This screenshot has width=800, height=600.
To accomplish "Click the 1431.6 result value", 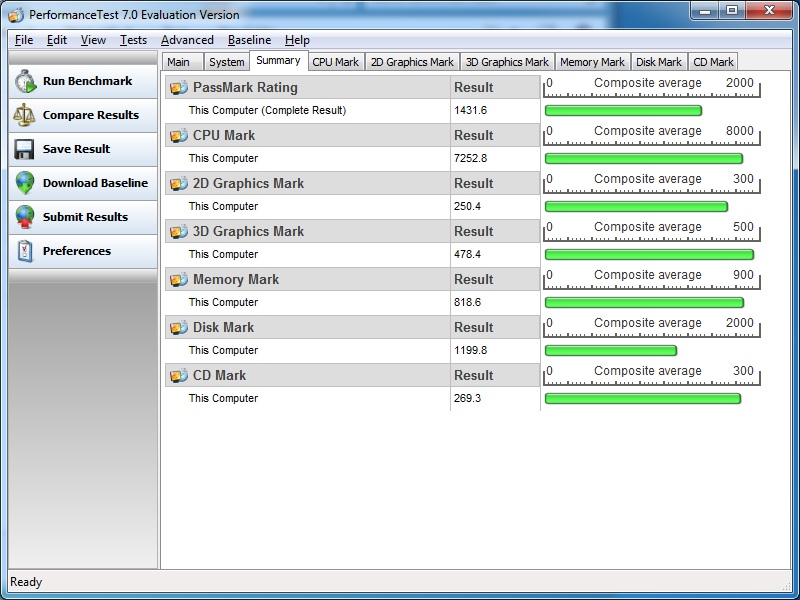I will click(x=470, y=110).
